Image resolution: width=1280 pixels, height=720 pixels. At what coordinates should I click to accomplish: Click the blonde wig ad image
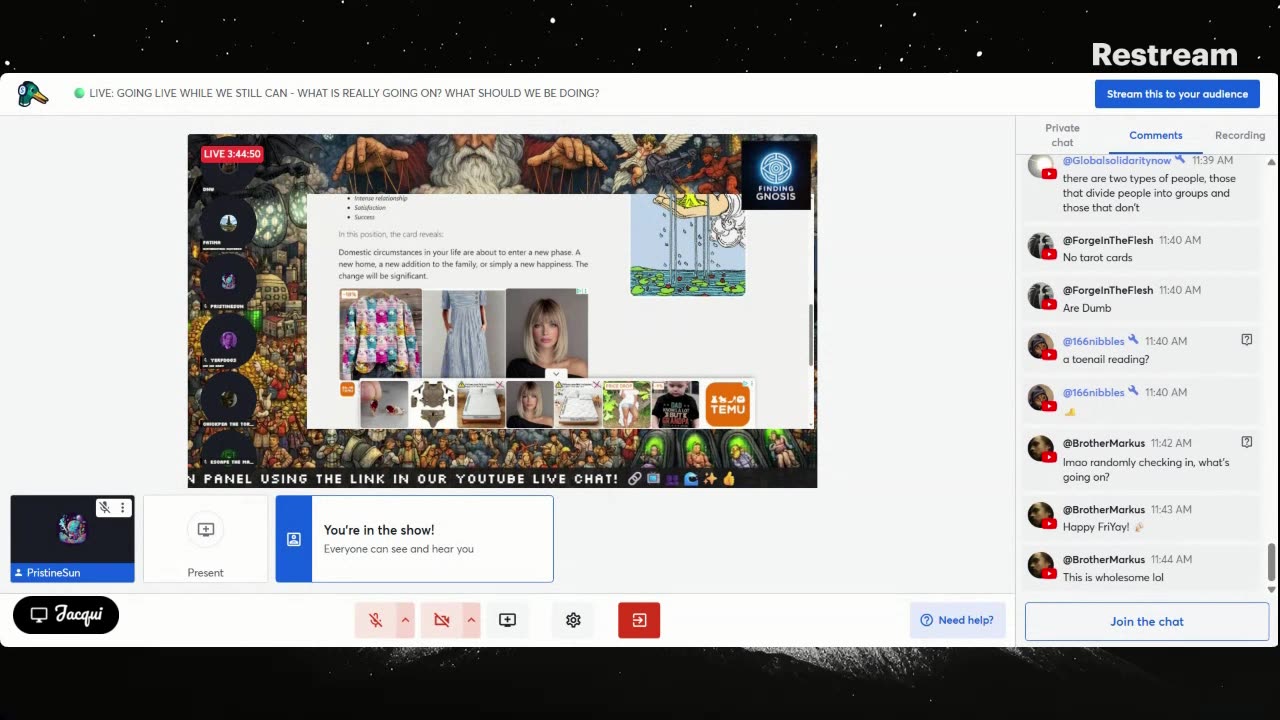click(x=546, y=333)
